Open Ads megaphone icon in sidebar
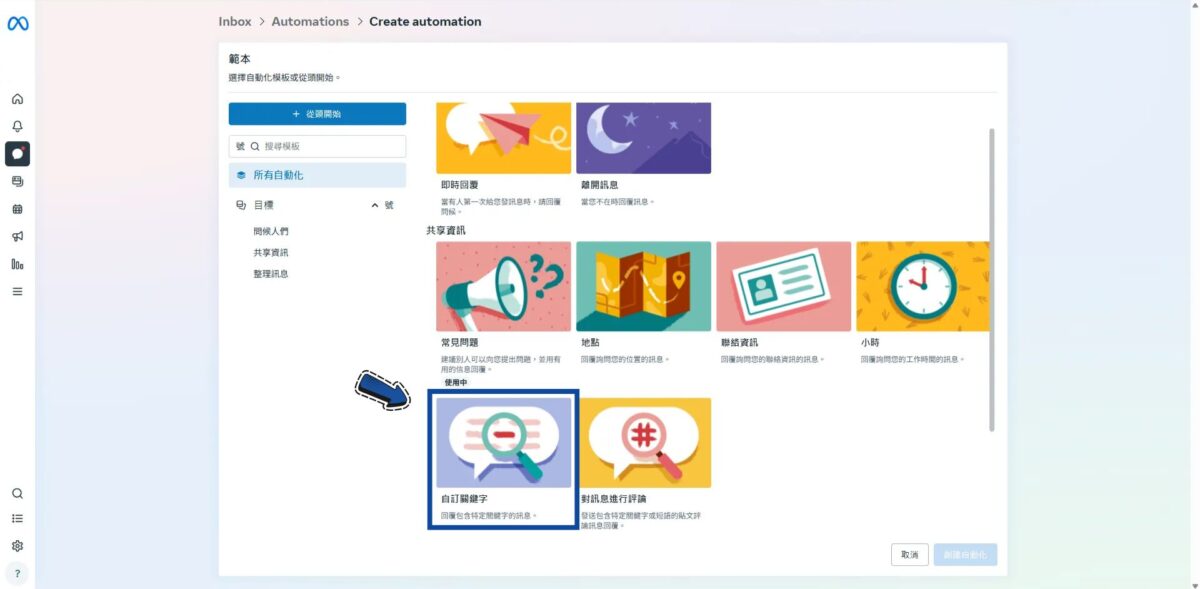The height and width of the screenshot is (589, 1200). 17,236
